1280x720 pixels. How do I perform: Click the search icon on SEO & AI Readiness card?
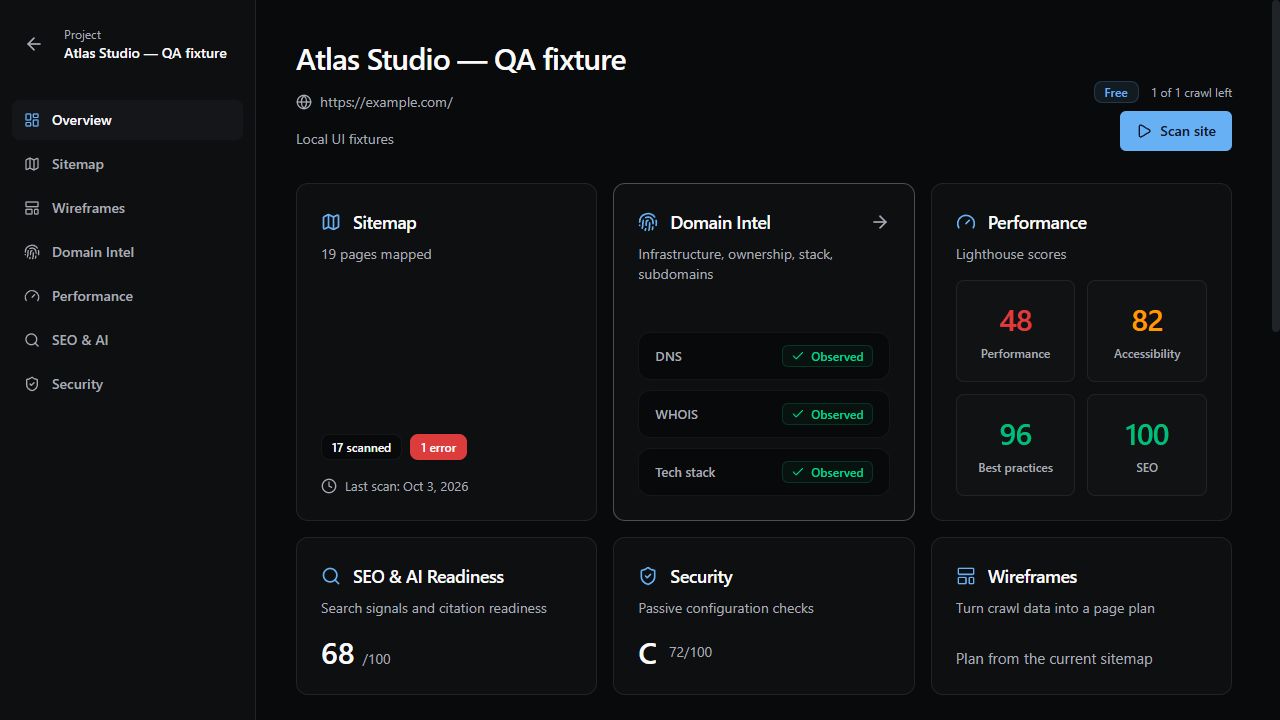[x=331, y=576]
